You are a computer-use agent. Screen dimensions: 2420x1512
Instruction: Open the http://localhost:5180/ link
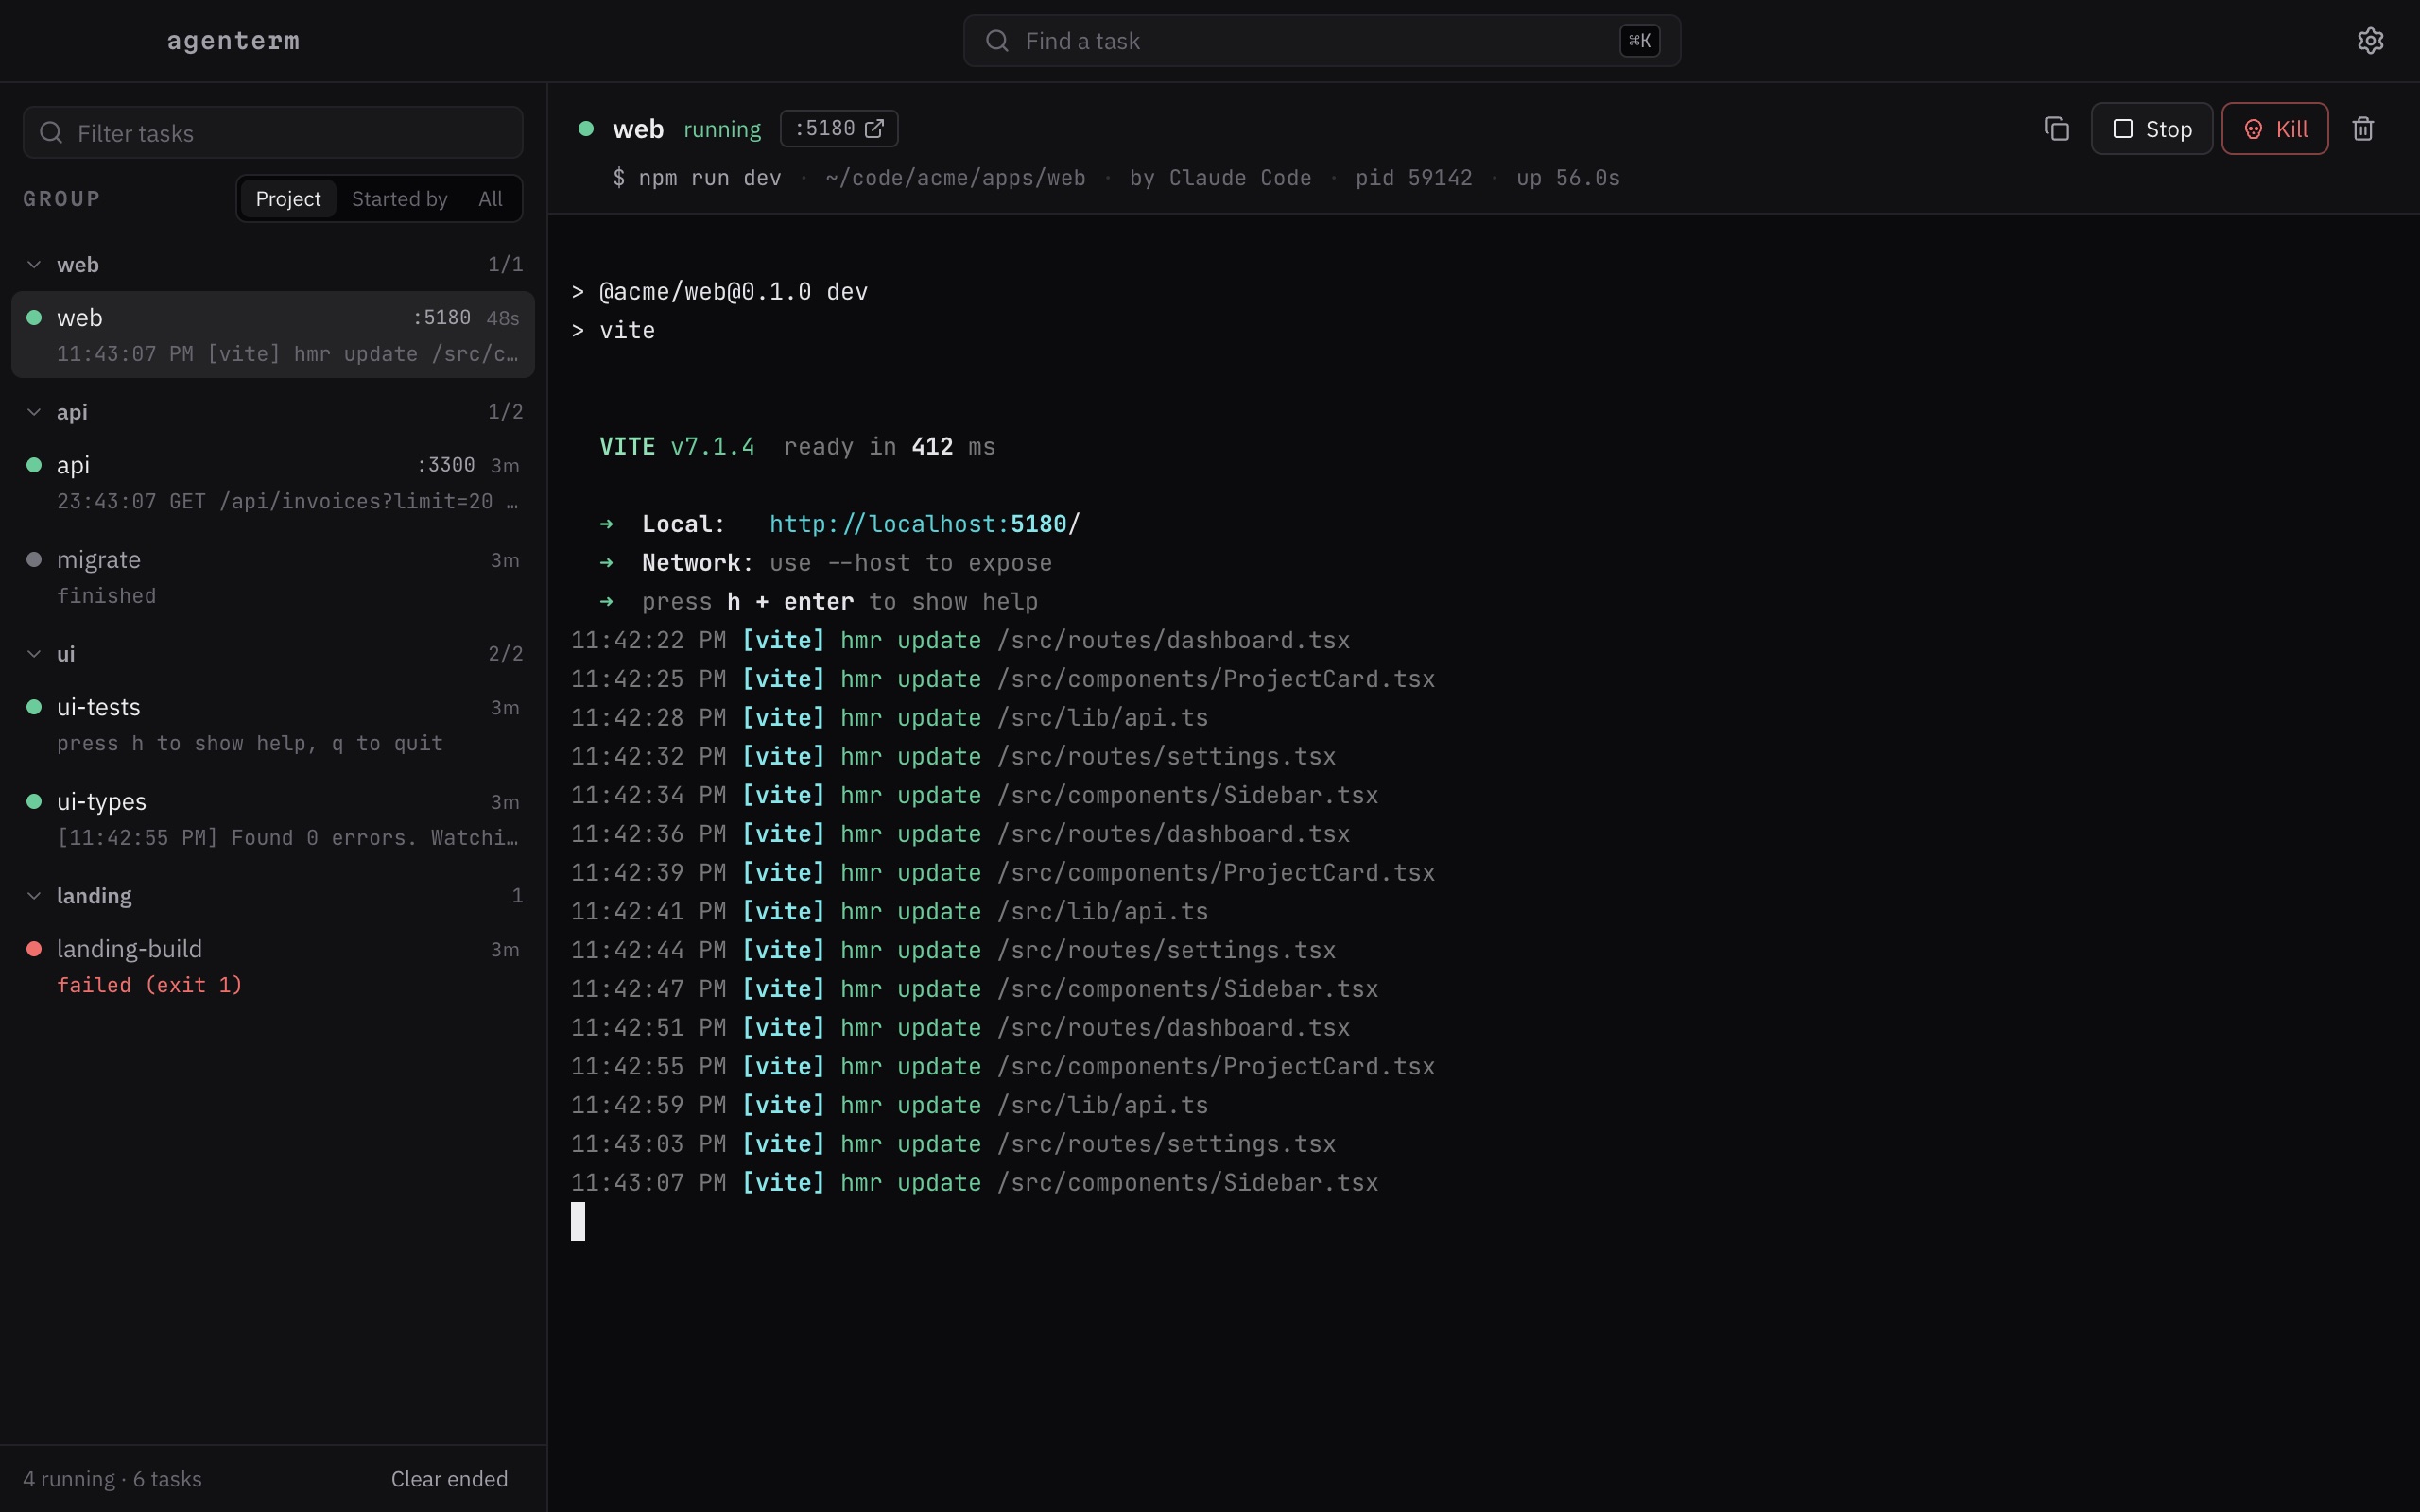(x=924, y=524)
